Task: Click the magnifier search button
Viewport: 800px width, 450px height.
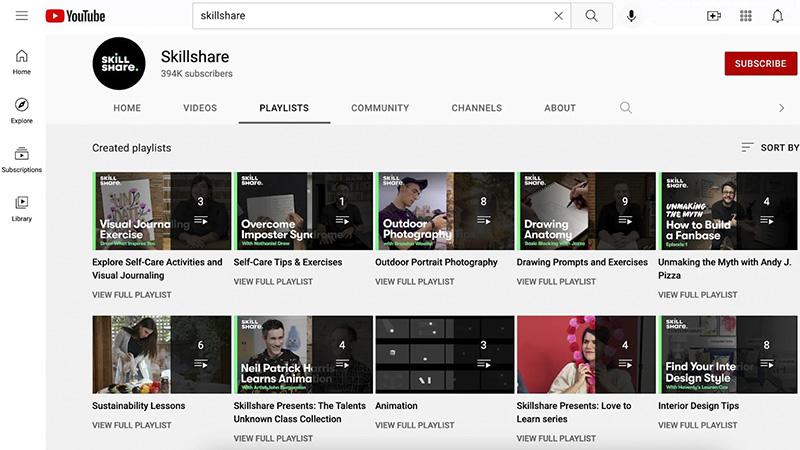Action: point(592,16)
